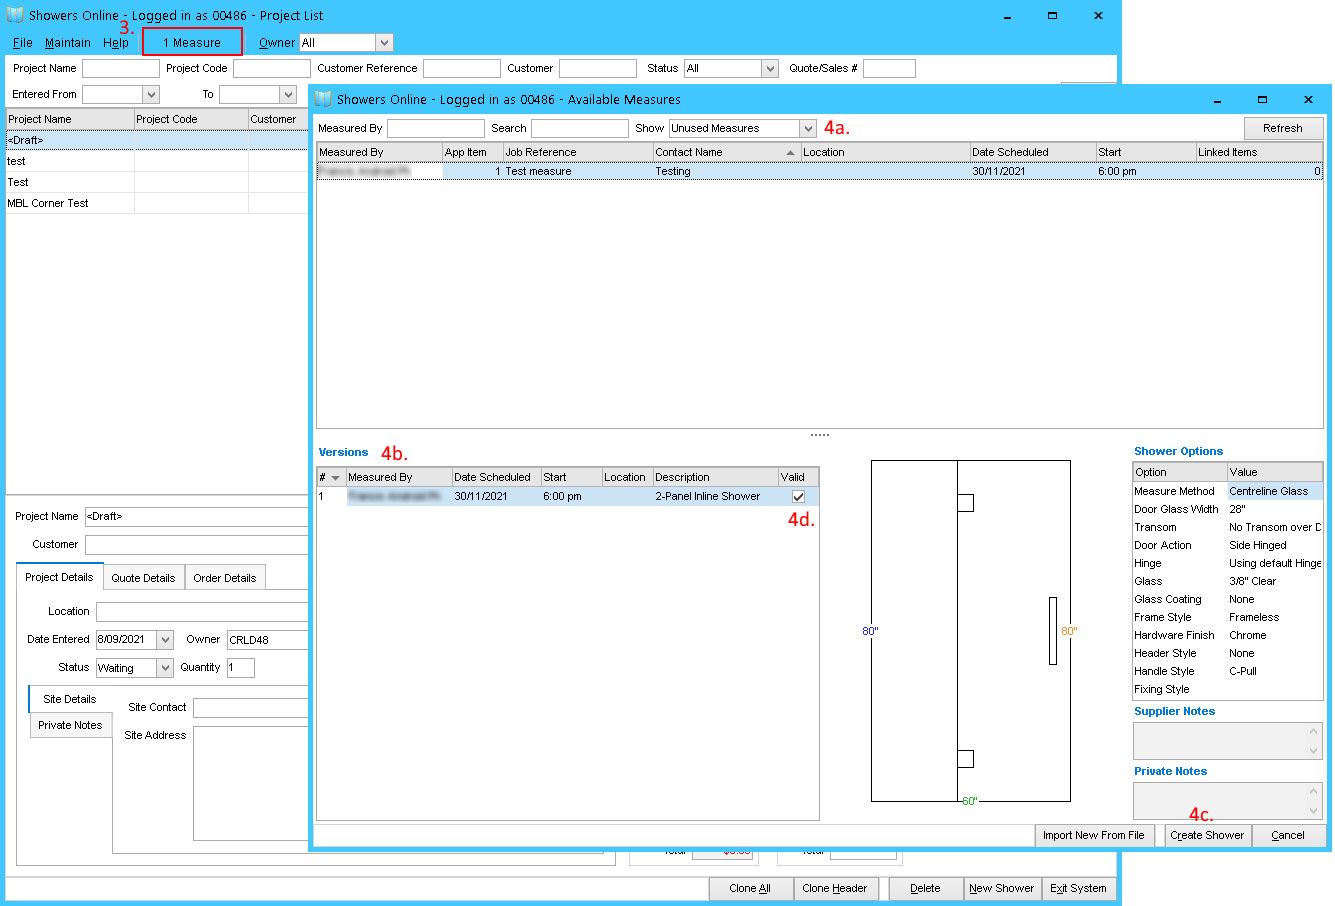The width and height of the screenshot is (1335, 906).
Task: Select the Site Details side tab
Action: [x=70, y=699]
